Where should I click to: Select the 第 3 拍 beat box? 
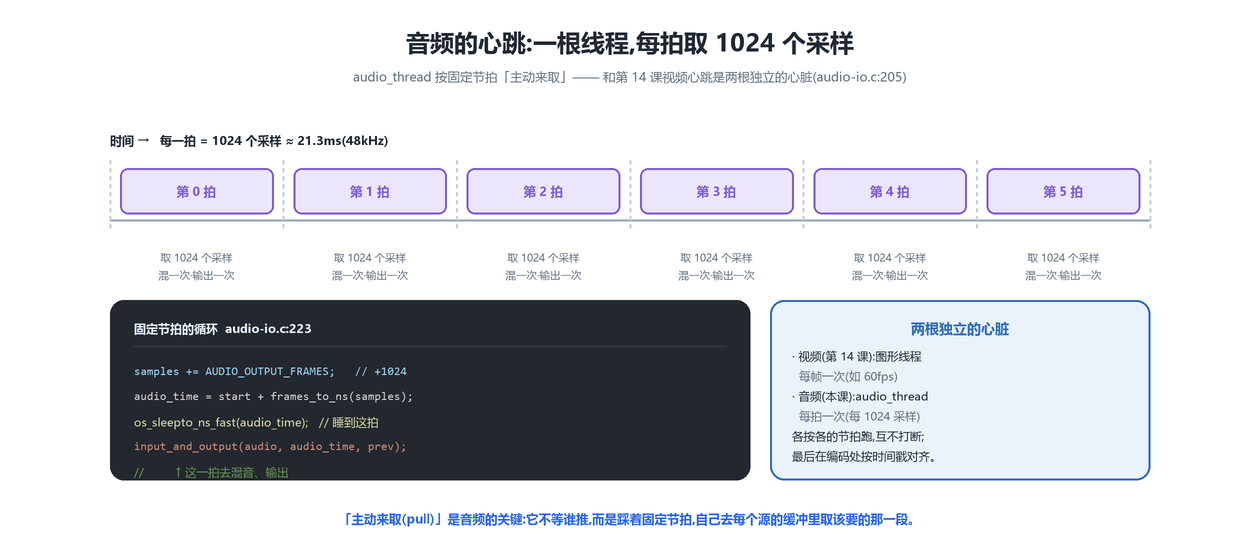(716, 191)
